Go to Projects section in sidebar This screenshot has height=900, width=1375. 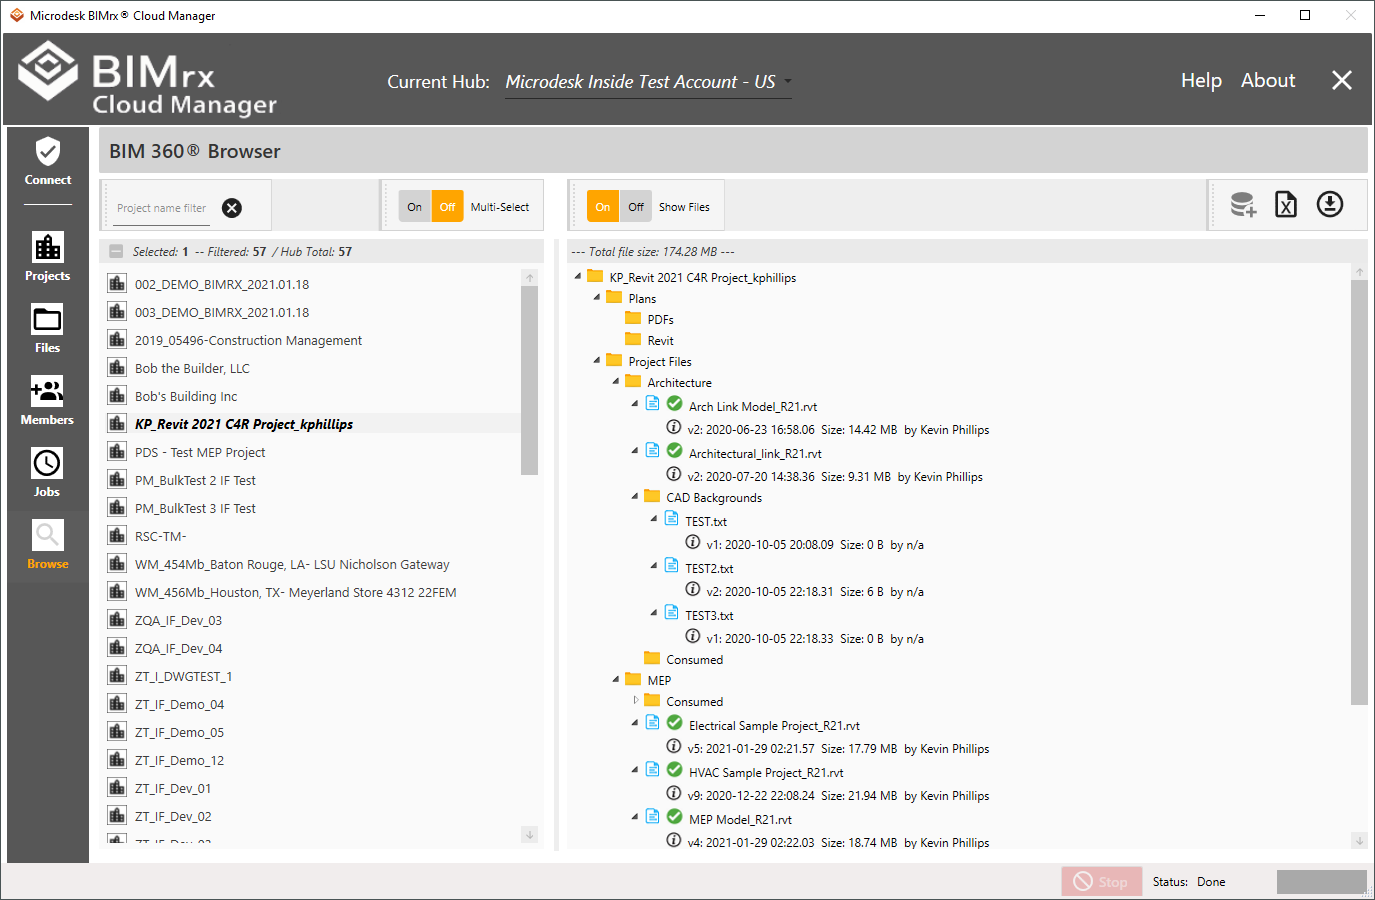(48, 257)
